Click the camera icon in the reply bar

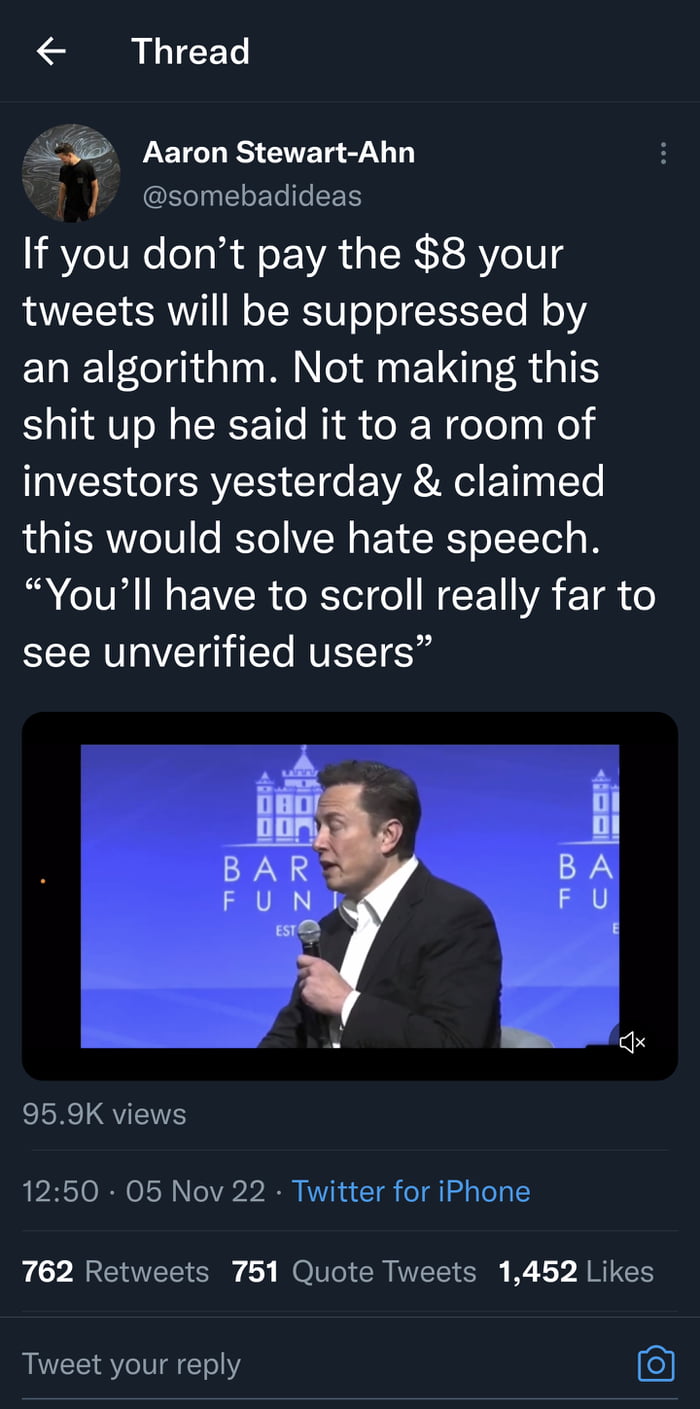tap(657, 1363)
